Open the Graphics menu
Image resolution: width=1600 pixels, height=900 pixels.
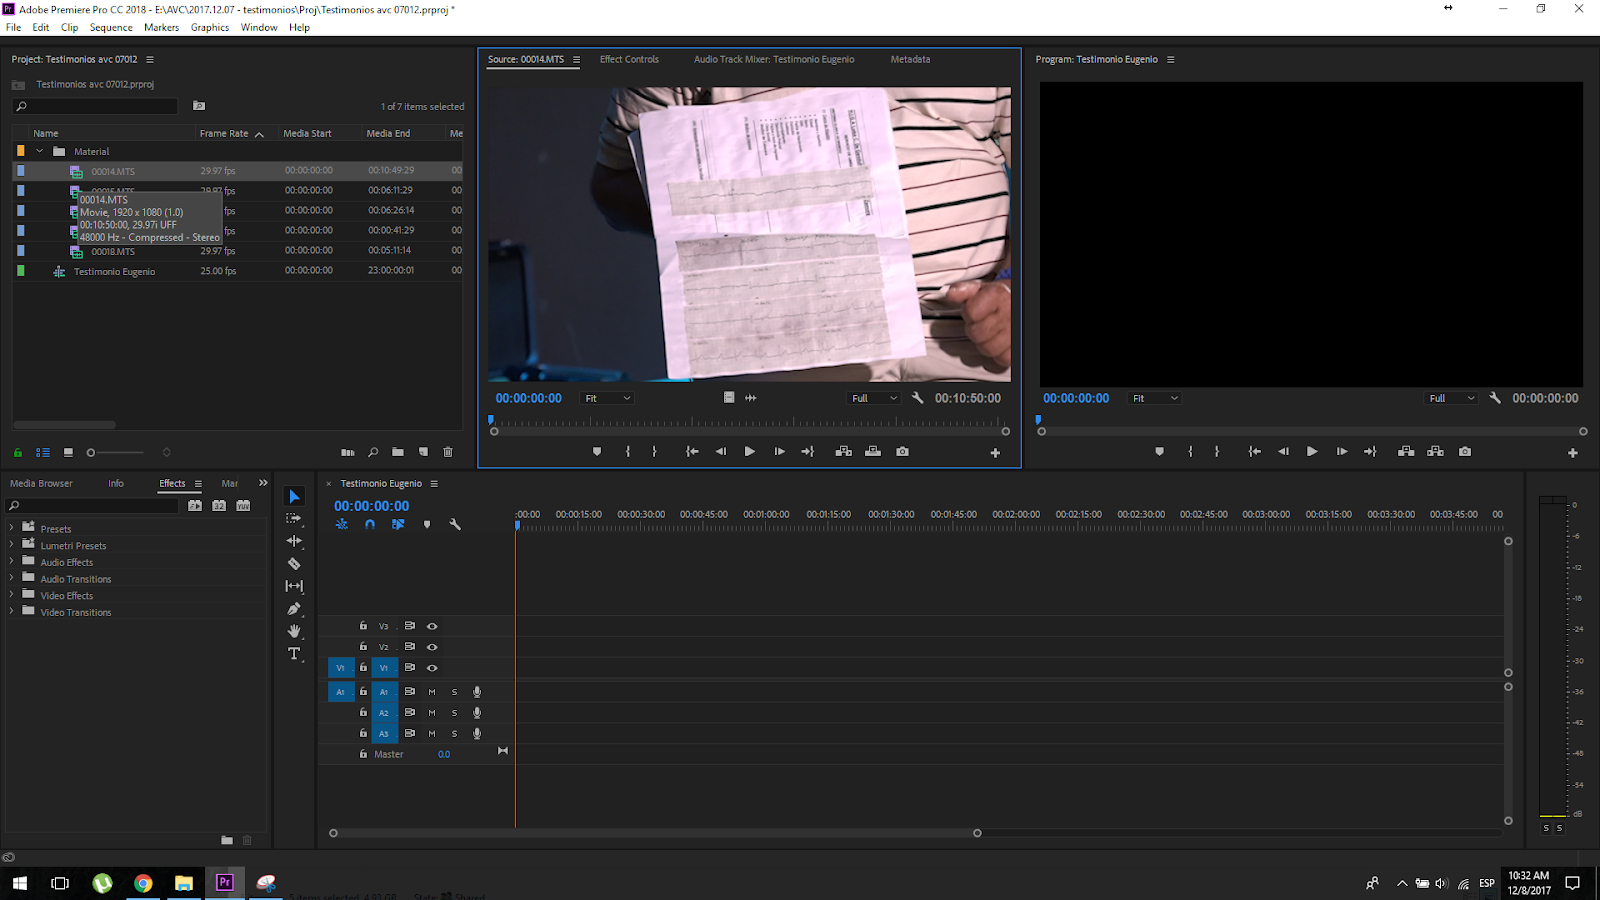210,27
